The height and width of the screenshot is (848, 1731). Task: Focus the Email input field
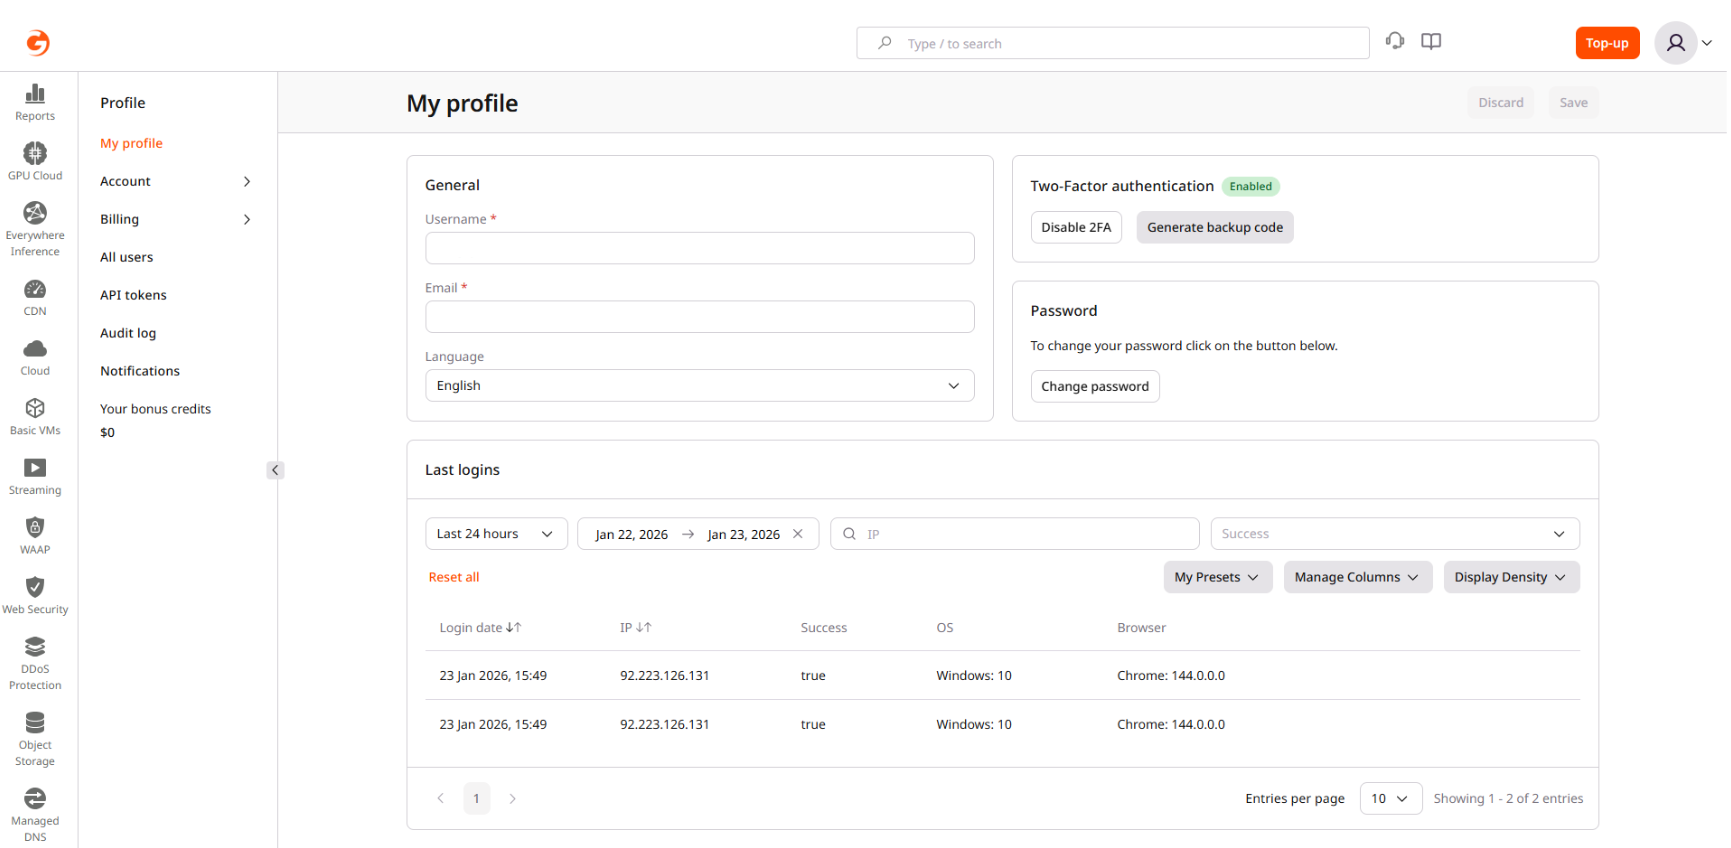tap(700, 317)
